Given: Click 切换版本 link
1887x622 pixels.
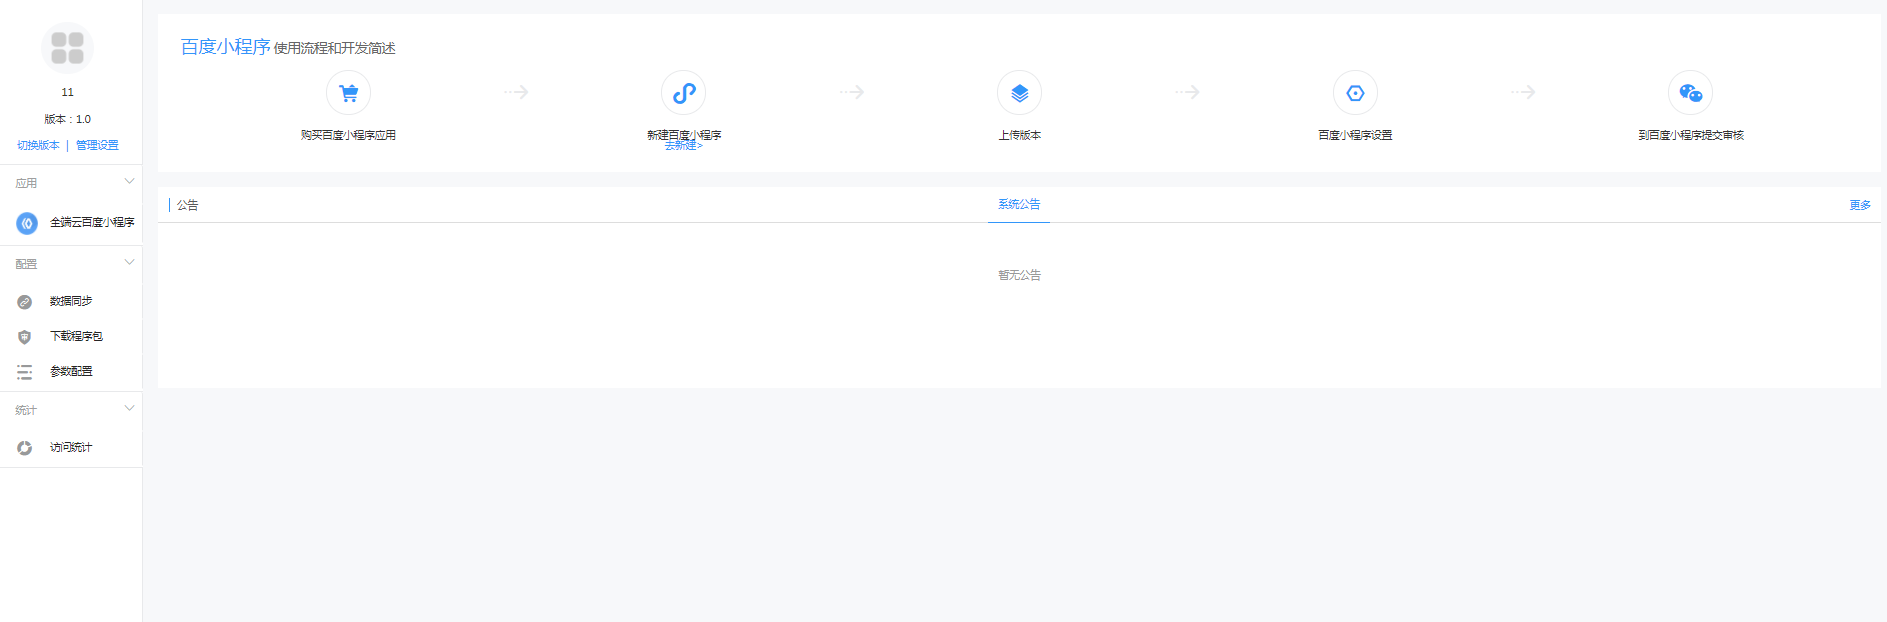Looking at the screenshot, I should tap(38, 145).
